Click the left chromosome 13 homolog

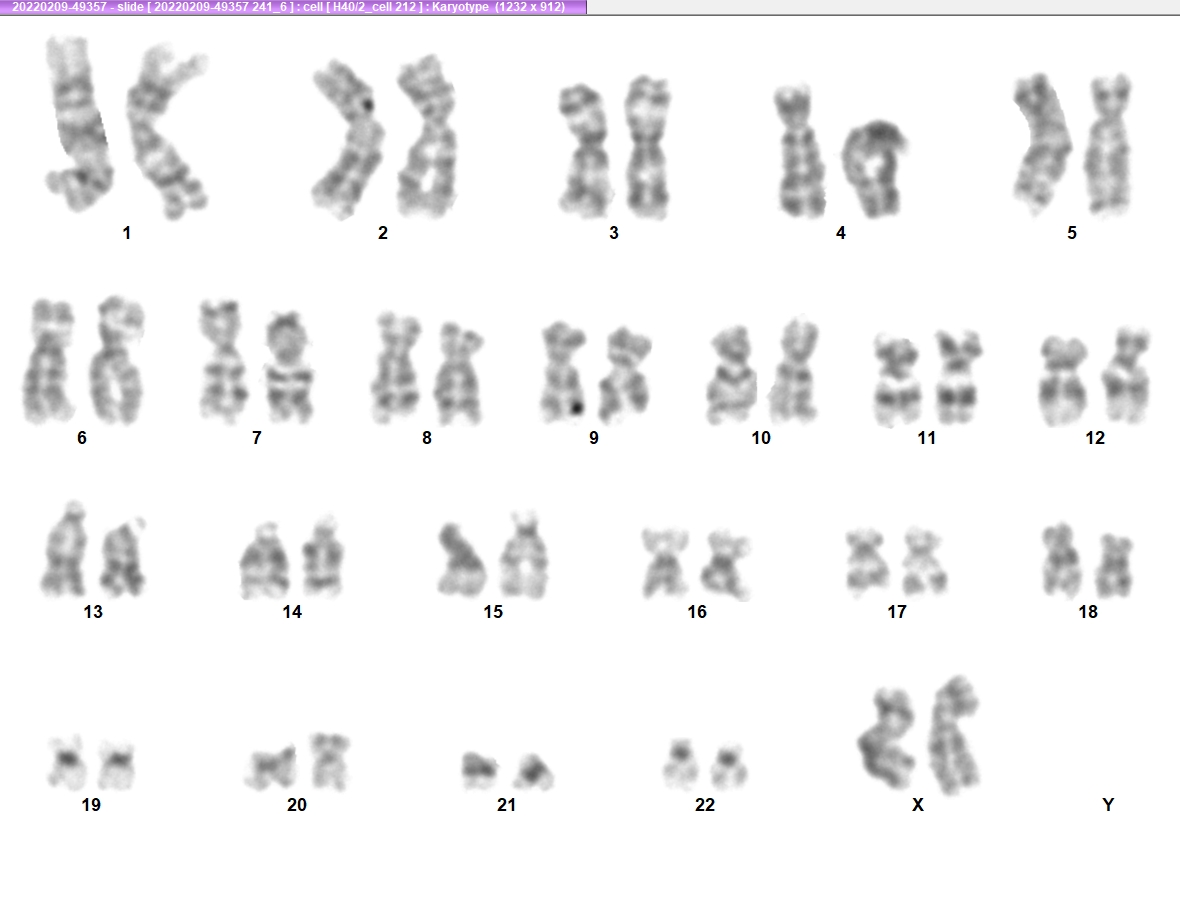[64, 549]
